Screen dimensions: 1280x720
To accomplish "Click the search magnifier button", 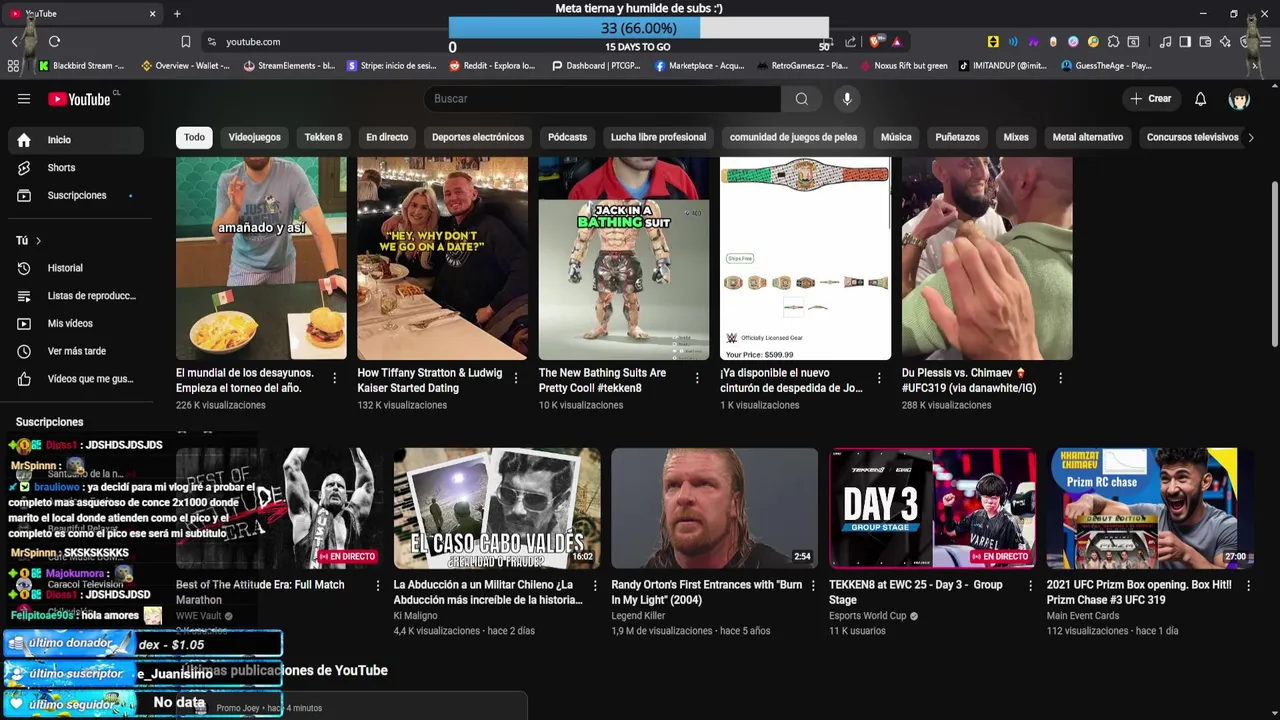I will click(801, 99).
